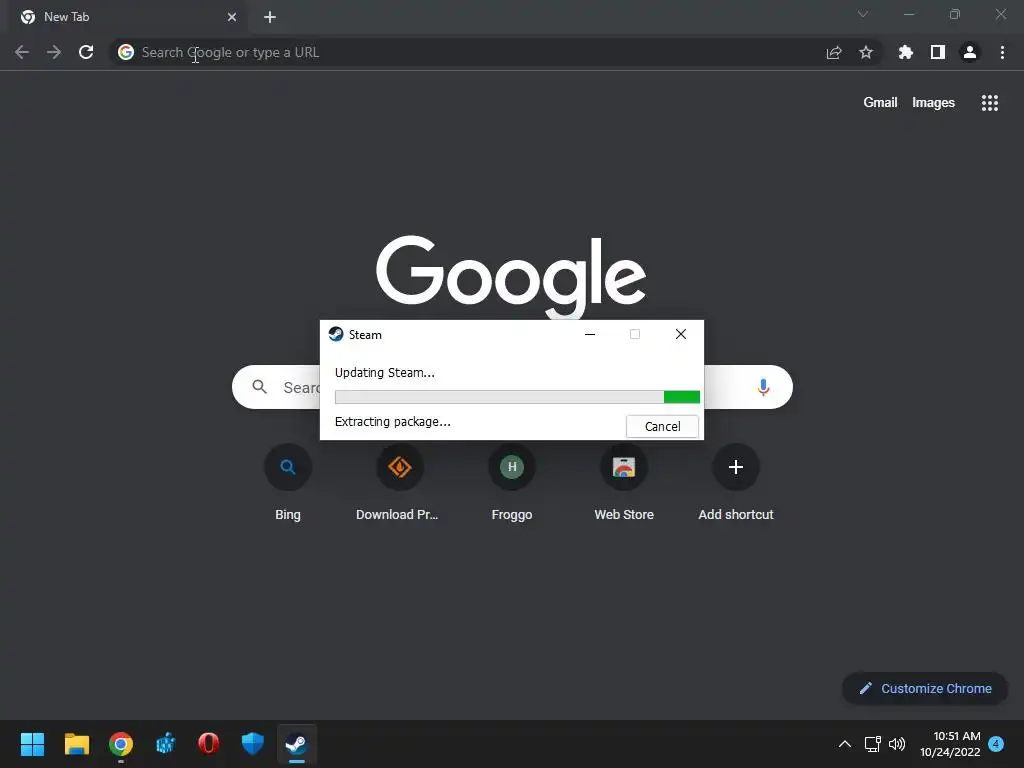1024x768 pixels.
Task: Open the volume tray icon
Action: 897,744
